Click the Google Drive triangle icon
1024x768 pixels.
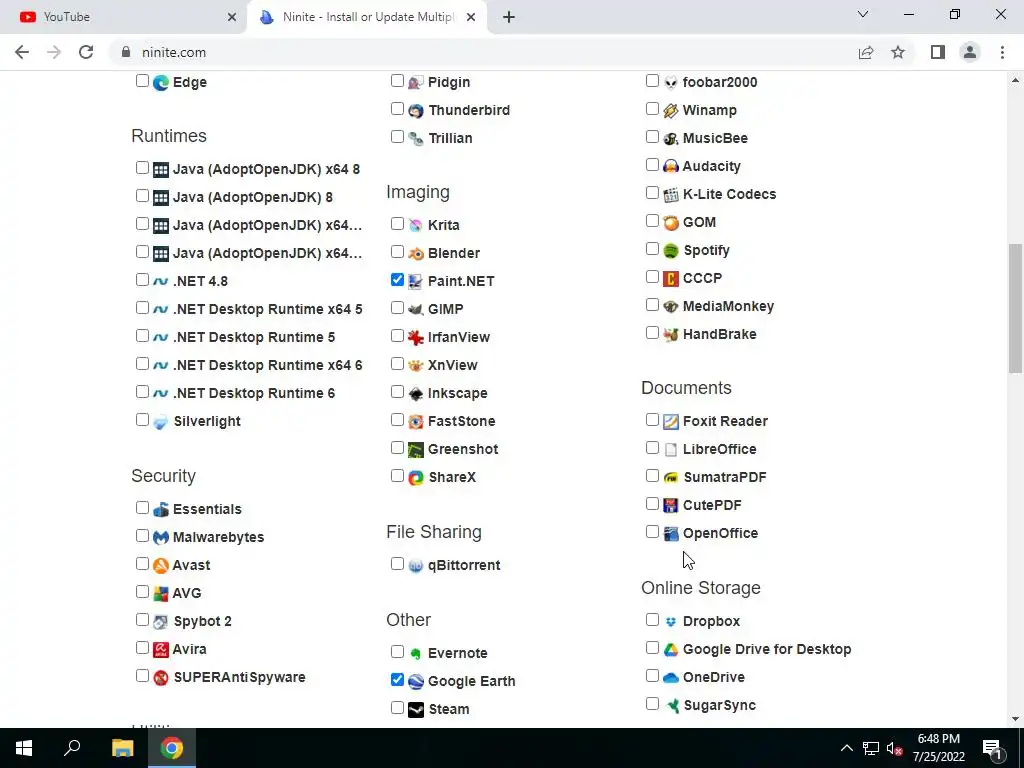[671, 649]
